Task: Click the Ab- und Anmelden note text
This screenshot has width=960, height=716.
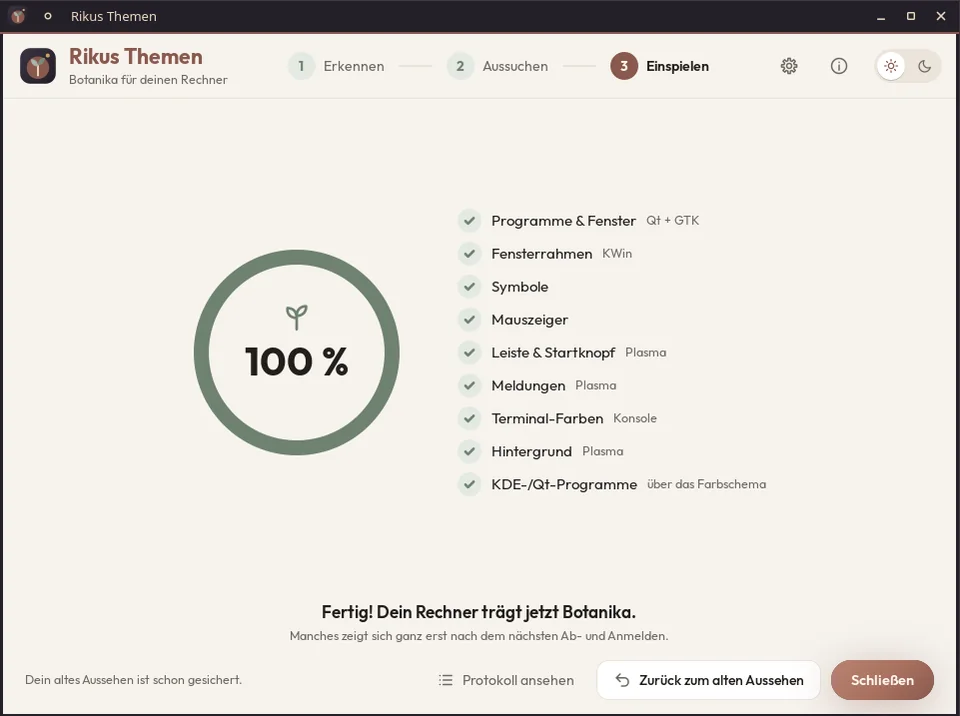Action: [479, 636]
